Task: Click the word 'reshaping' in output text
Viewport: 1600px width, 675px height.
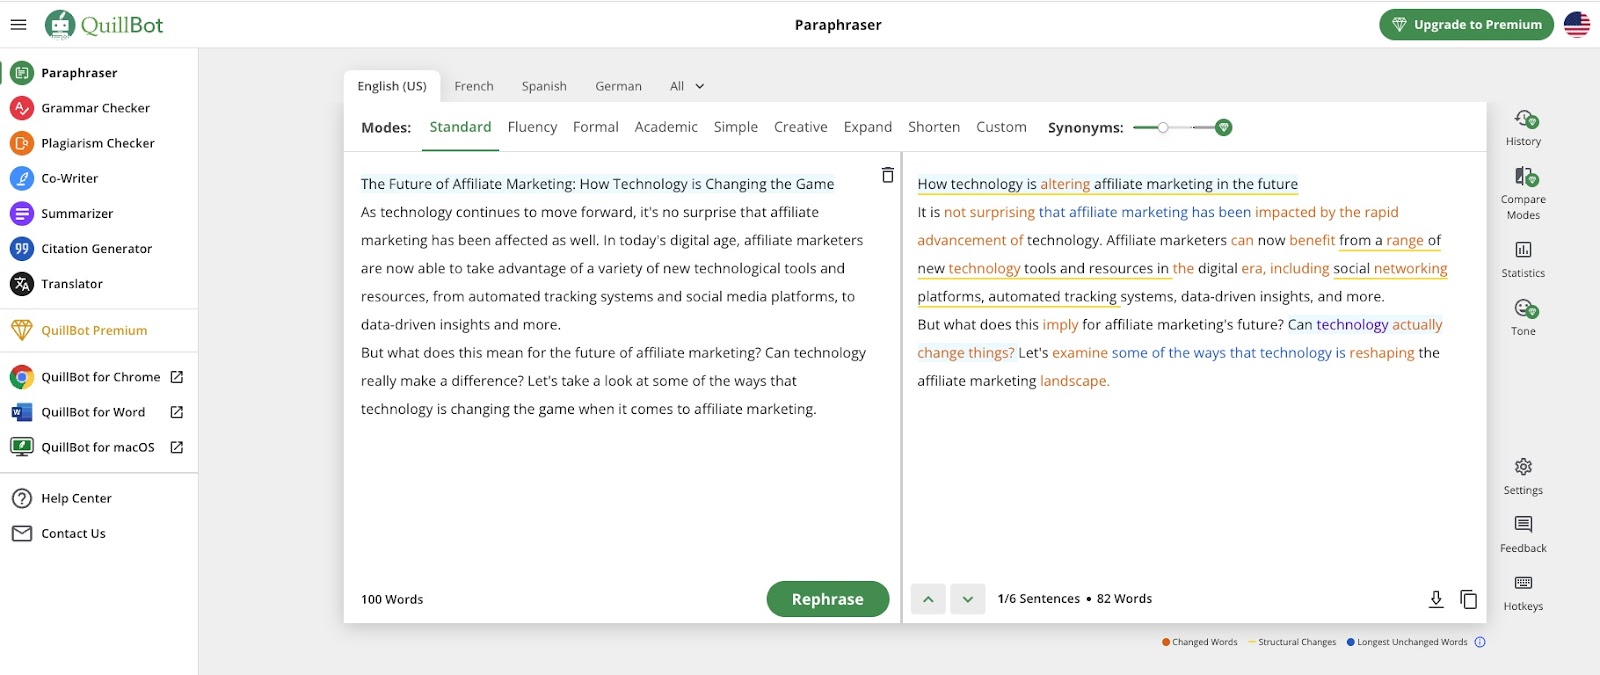Action: pos(1382,353)
